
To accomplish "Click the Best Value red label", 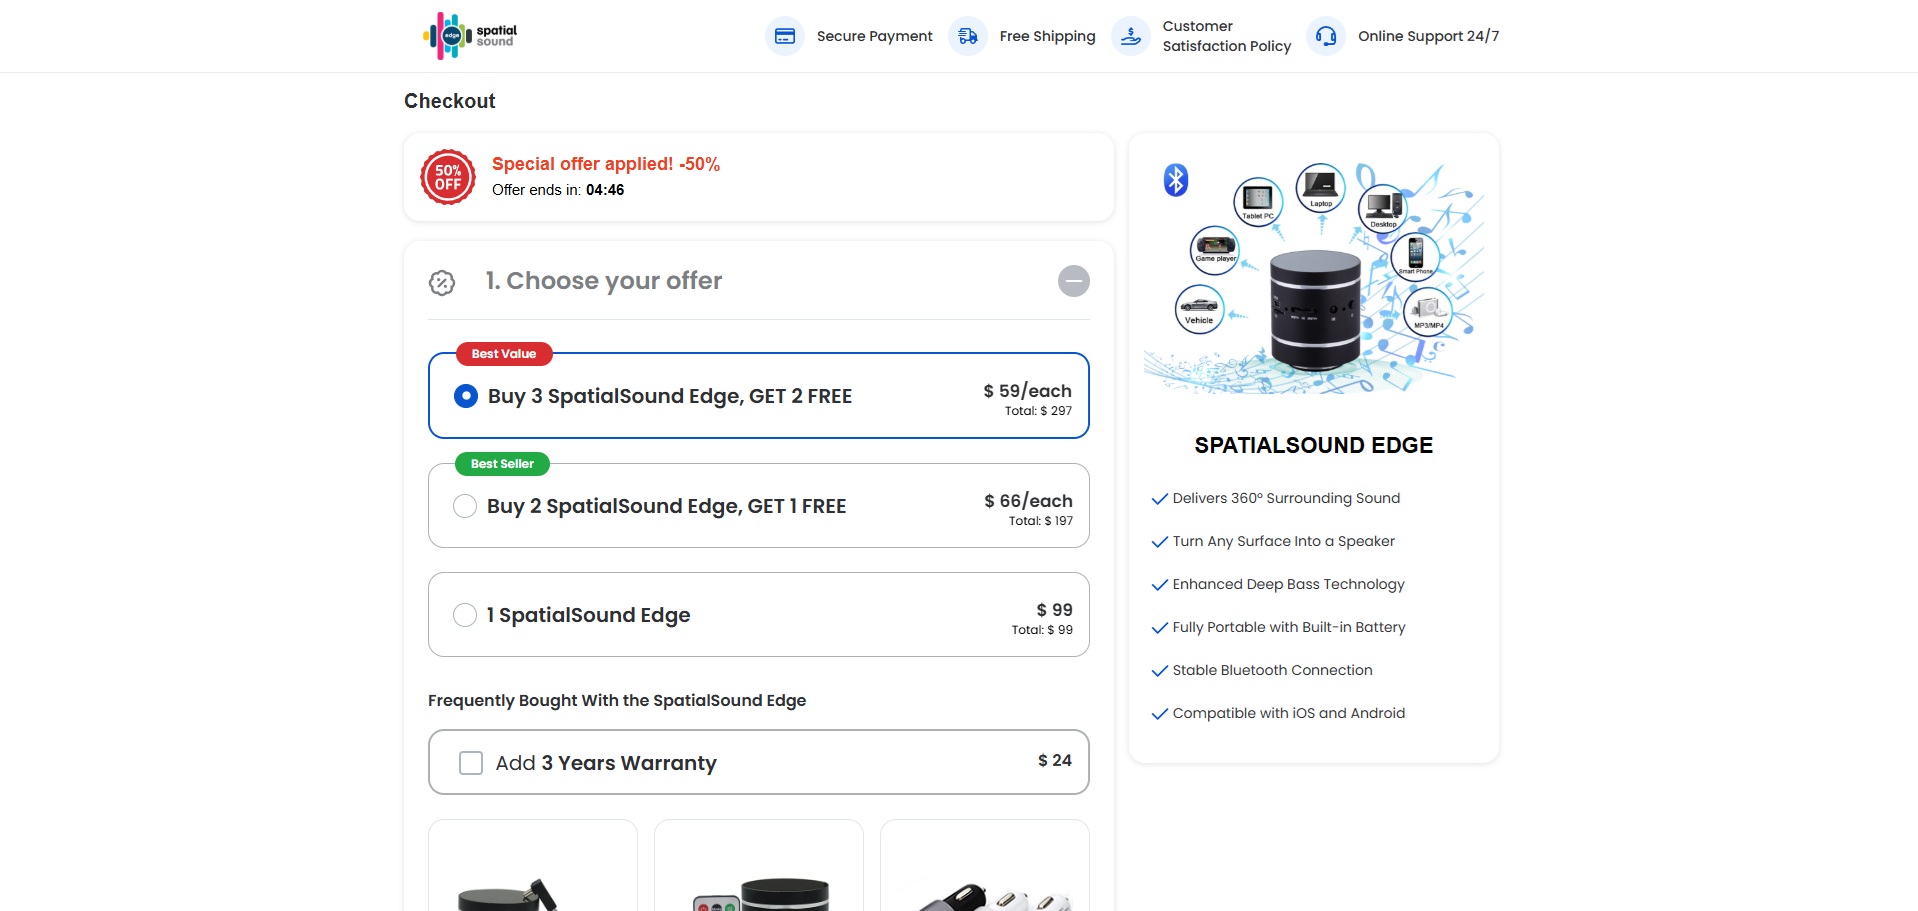I will click(x=504, y=354).
